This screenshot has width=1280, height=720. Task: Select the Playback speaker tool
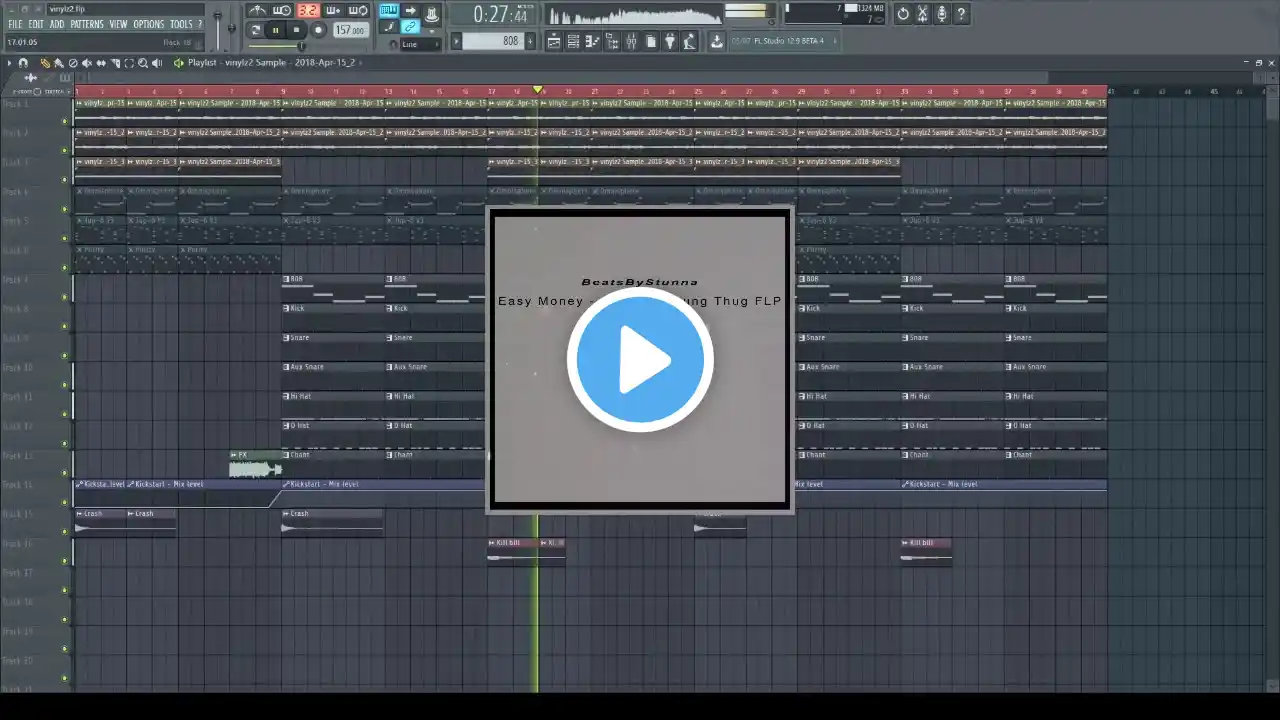click(x=157, y=63)
